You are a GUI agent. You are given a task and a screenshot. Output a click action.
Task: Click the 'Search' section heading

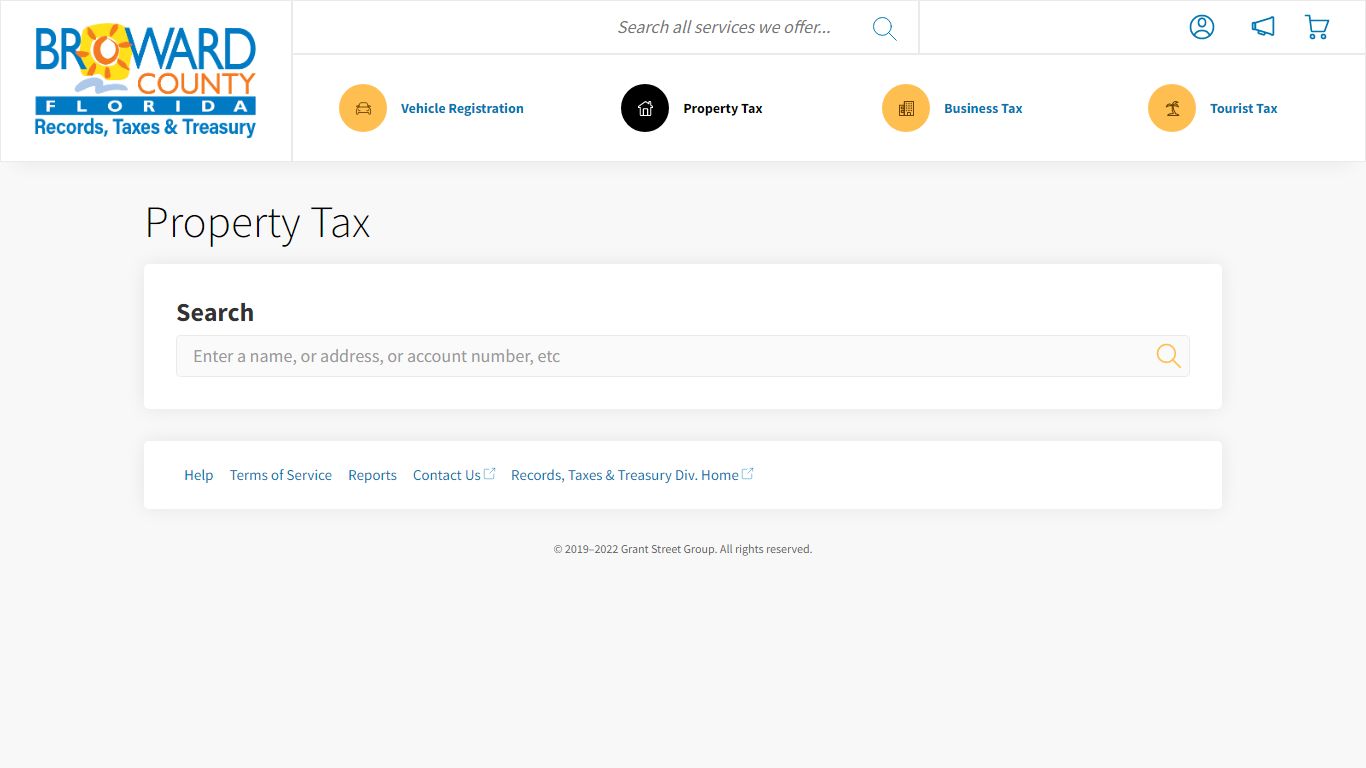click(215, 313)
